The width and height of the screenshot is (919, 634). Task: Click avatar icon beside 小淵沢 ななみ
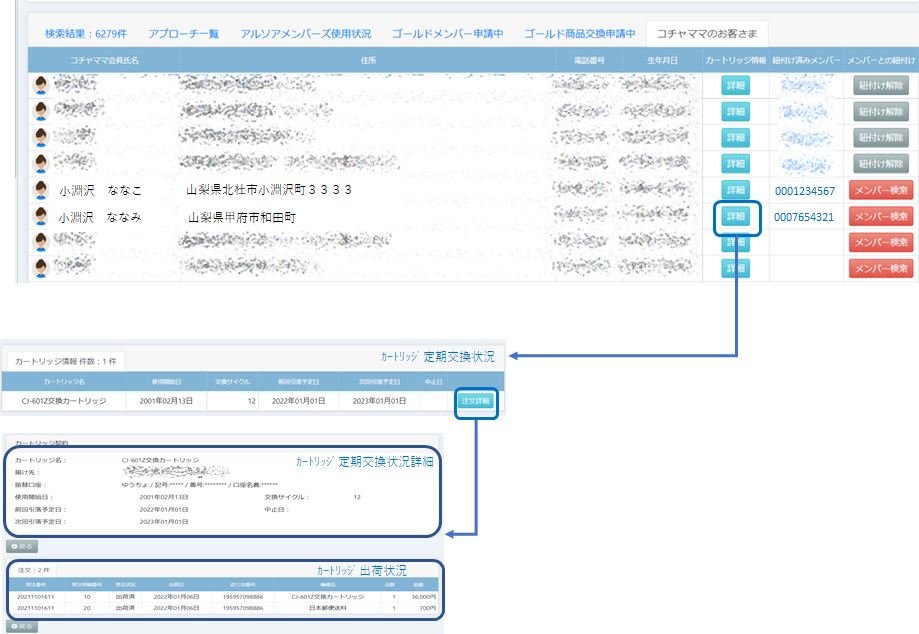41,216
